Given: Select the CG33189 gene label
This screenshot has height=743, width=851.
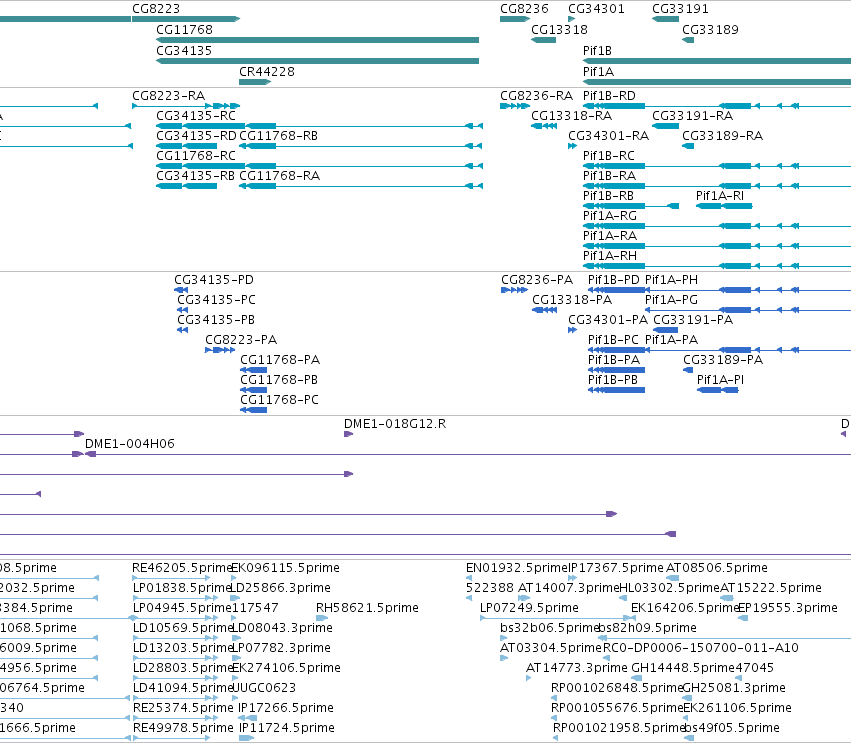Looking at the screenshot, I should 710,30.
